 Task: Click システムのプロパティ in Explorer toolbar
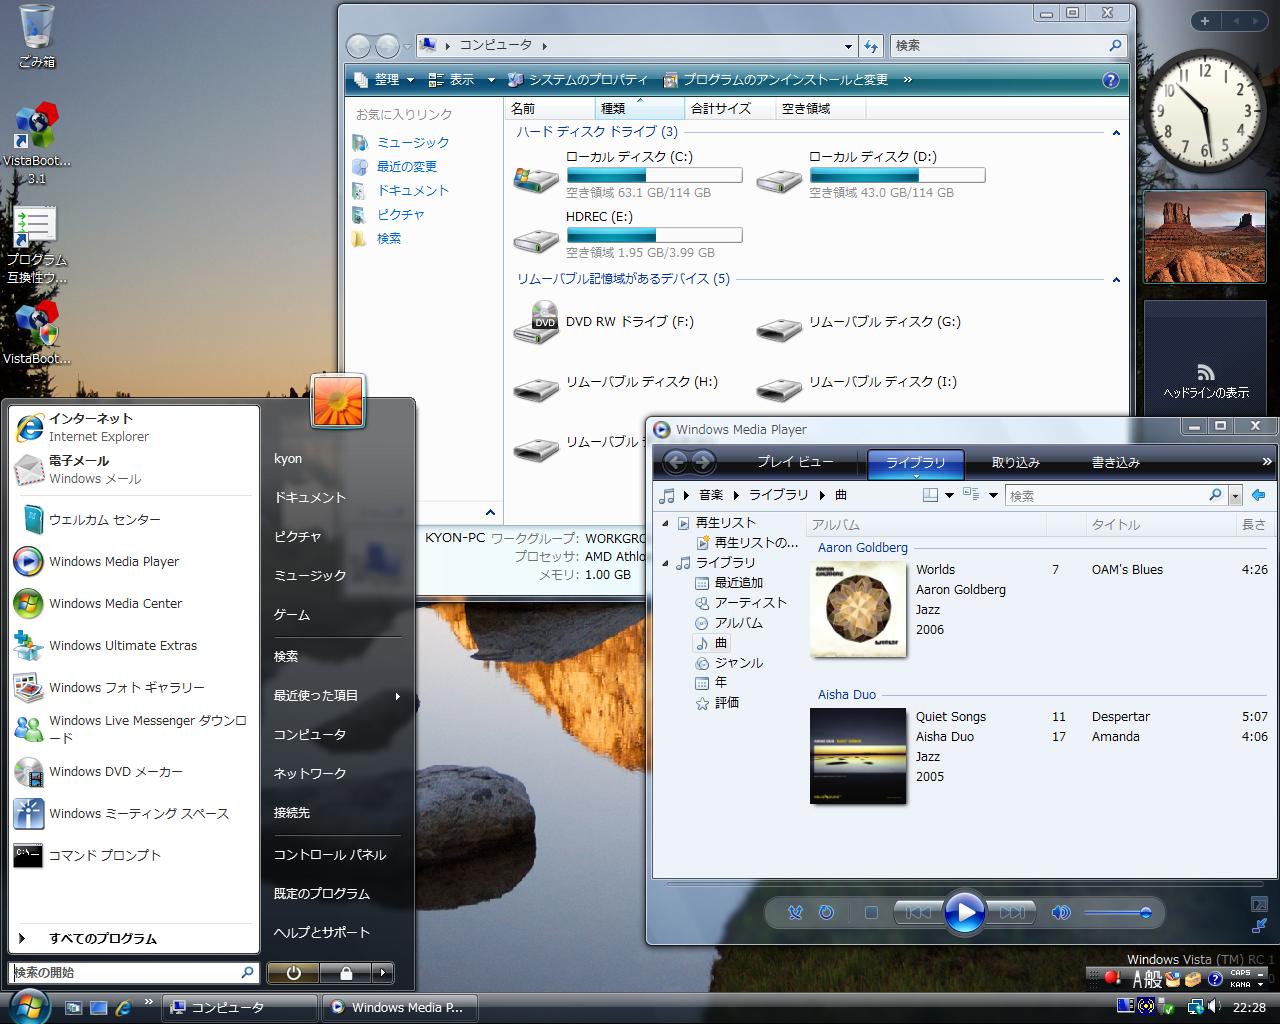(x=578, y=80)
